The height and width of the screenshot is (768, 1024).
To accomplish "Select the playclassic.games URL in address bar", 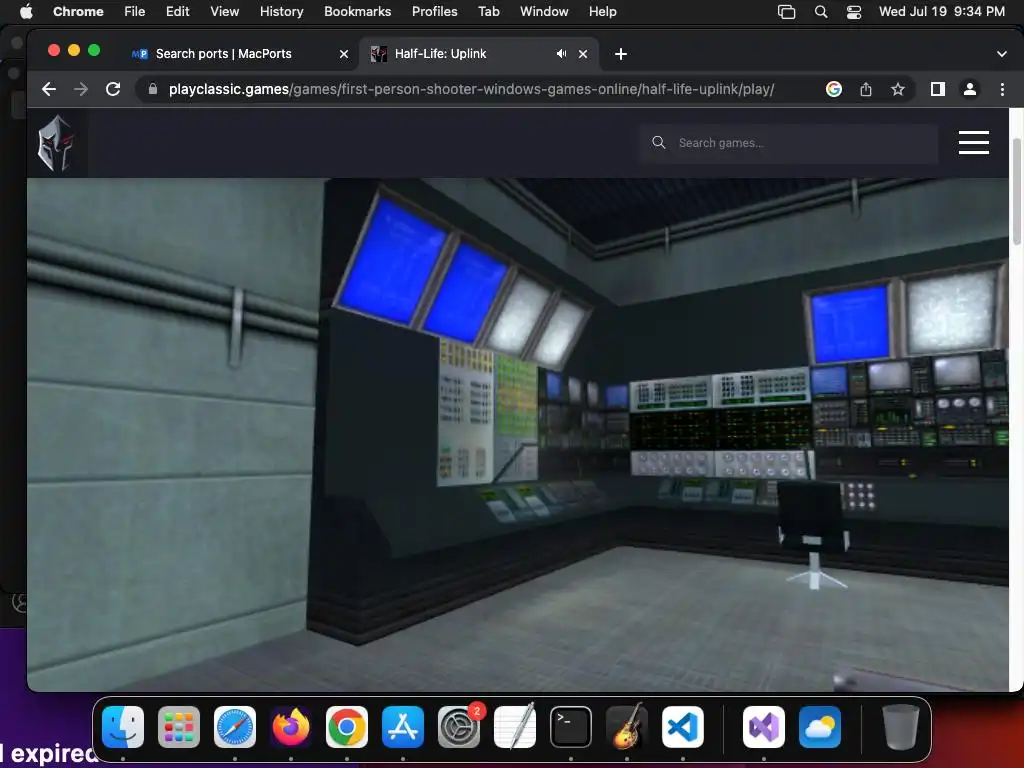I will (x=471, y=89).
